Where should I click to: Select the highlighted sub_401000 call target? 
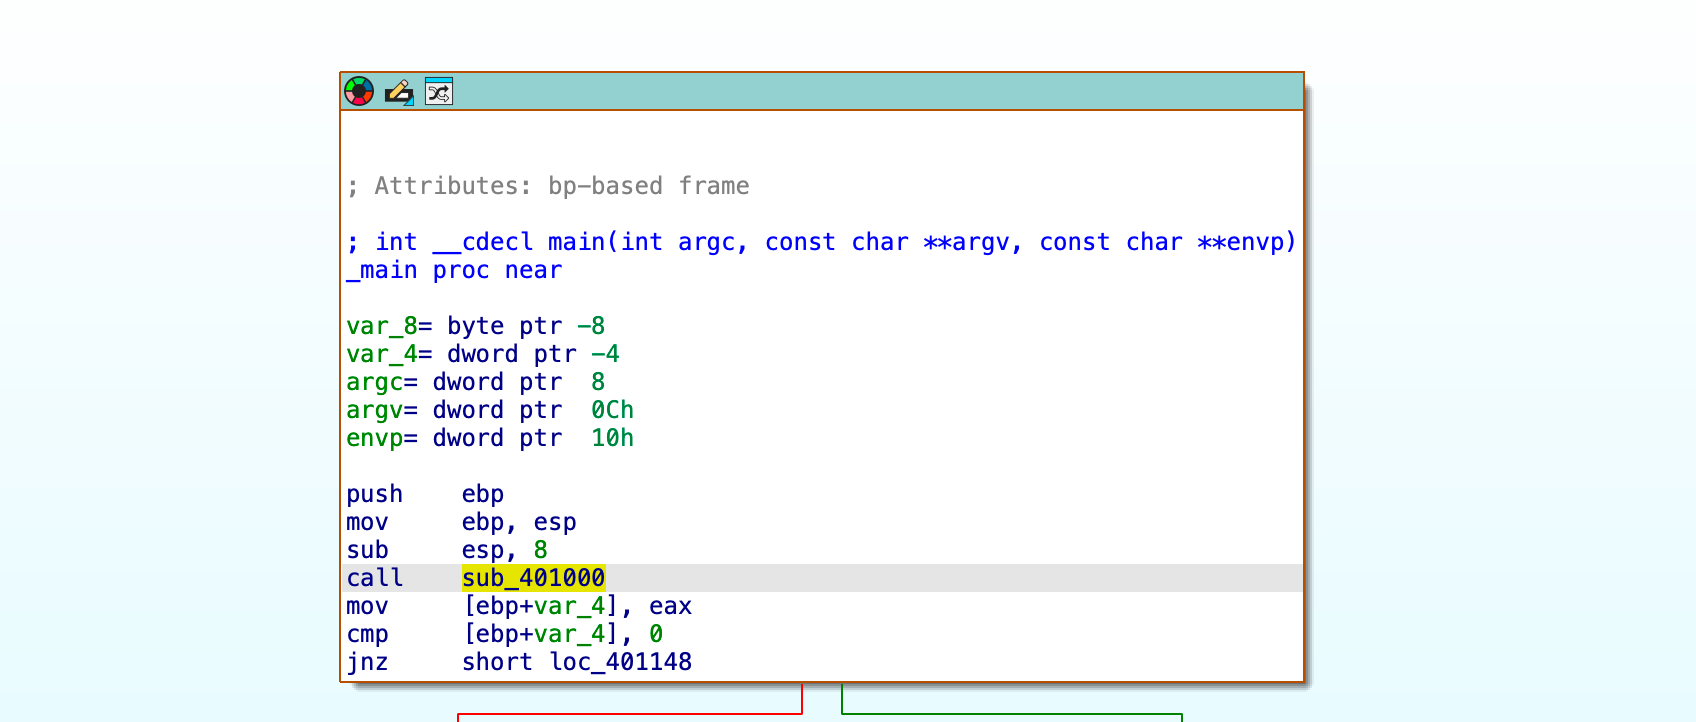533,578
